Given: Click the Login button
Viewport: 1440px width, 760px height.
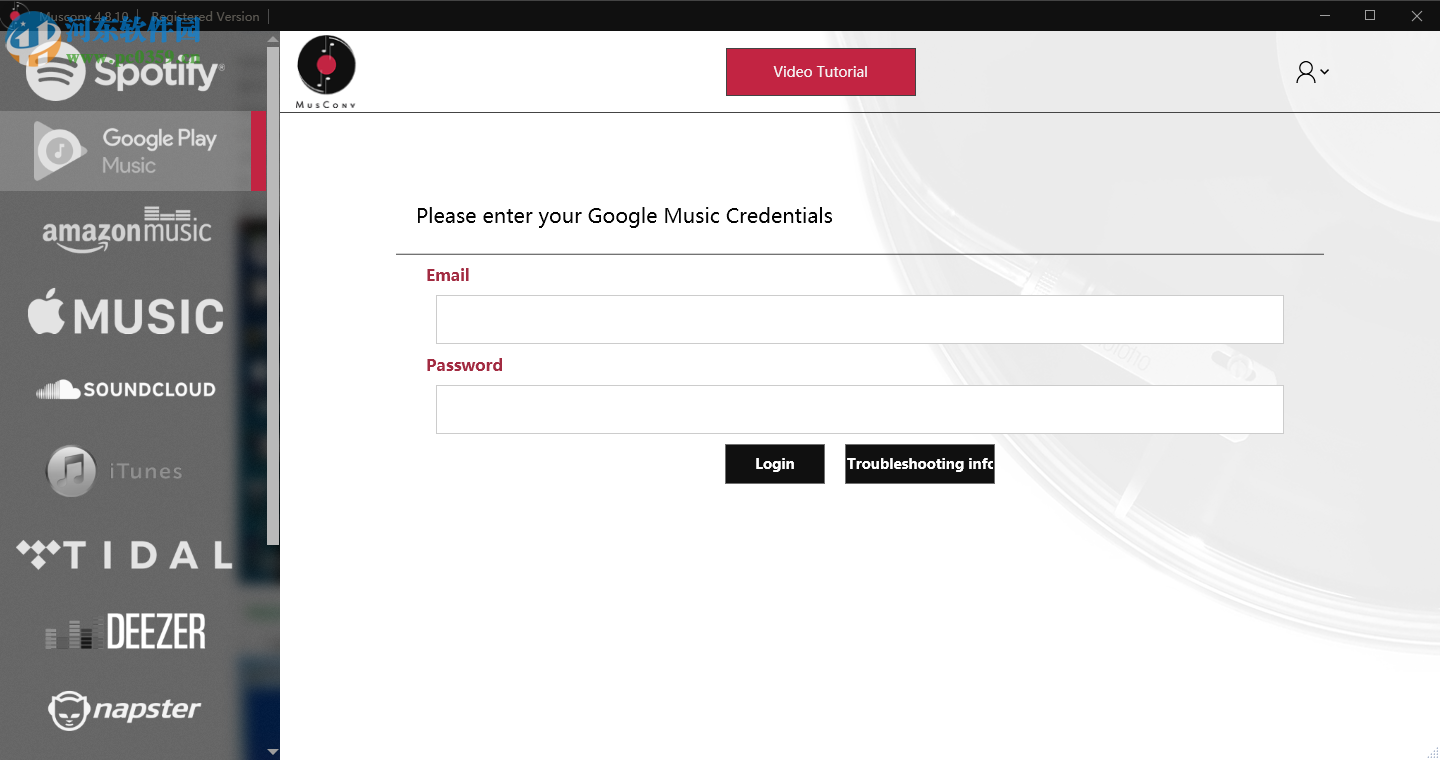Looking at the screenshot, I should tap(775, 464).
